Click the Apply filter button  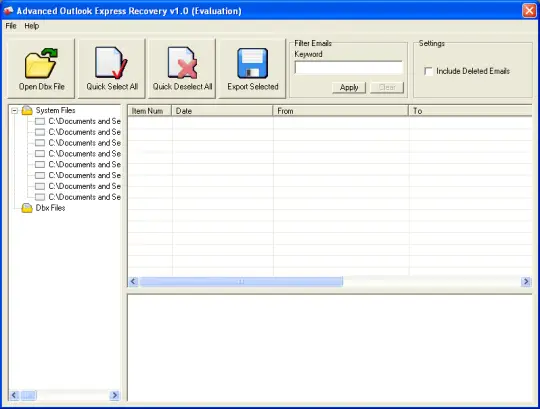tap(349, 87)
